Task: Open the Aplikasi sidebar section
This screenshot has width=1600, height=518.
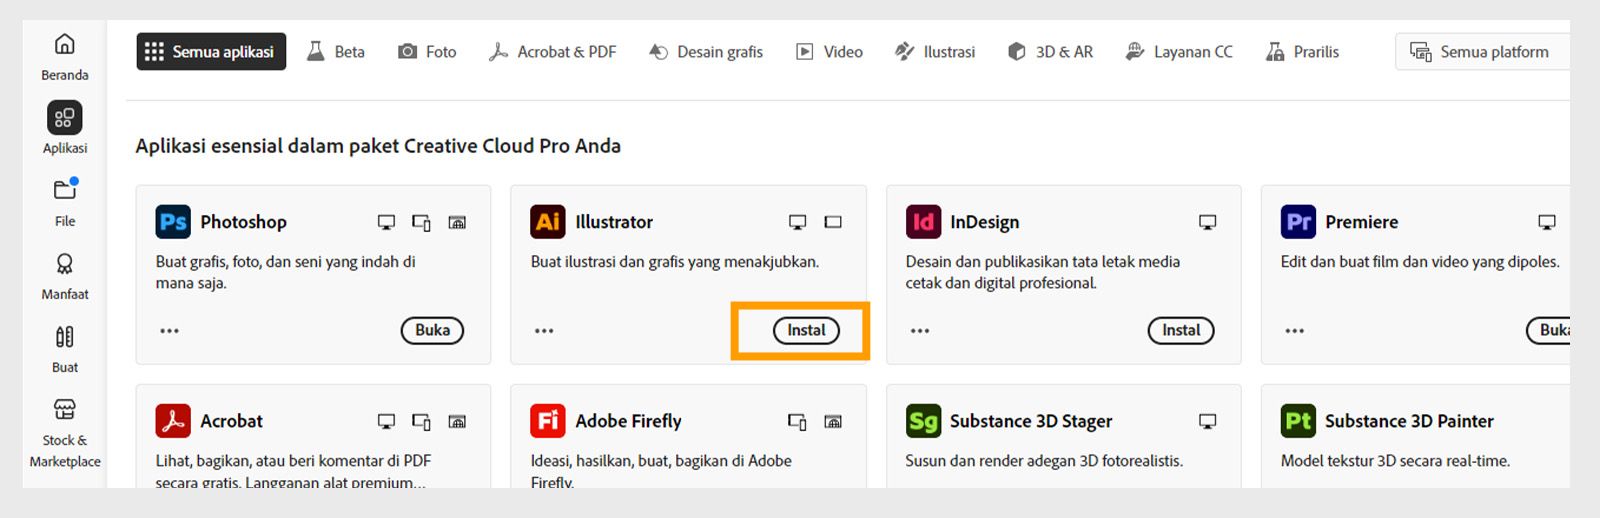Action: pos(65,128)
